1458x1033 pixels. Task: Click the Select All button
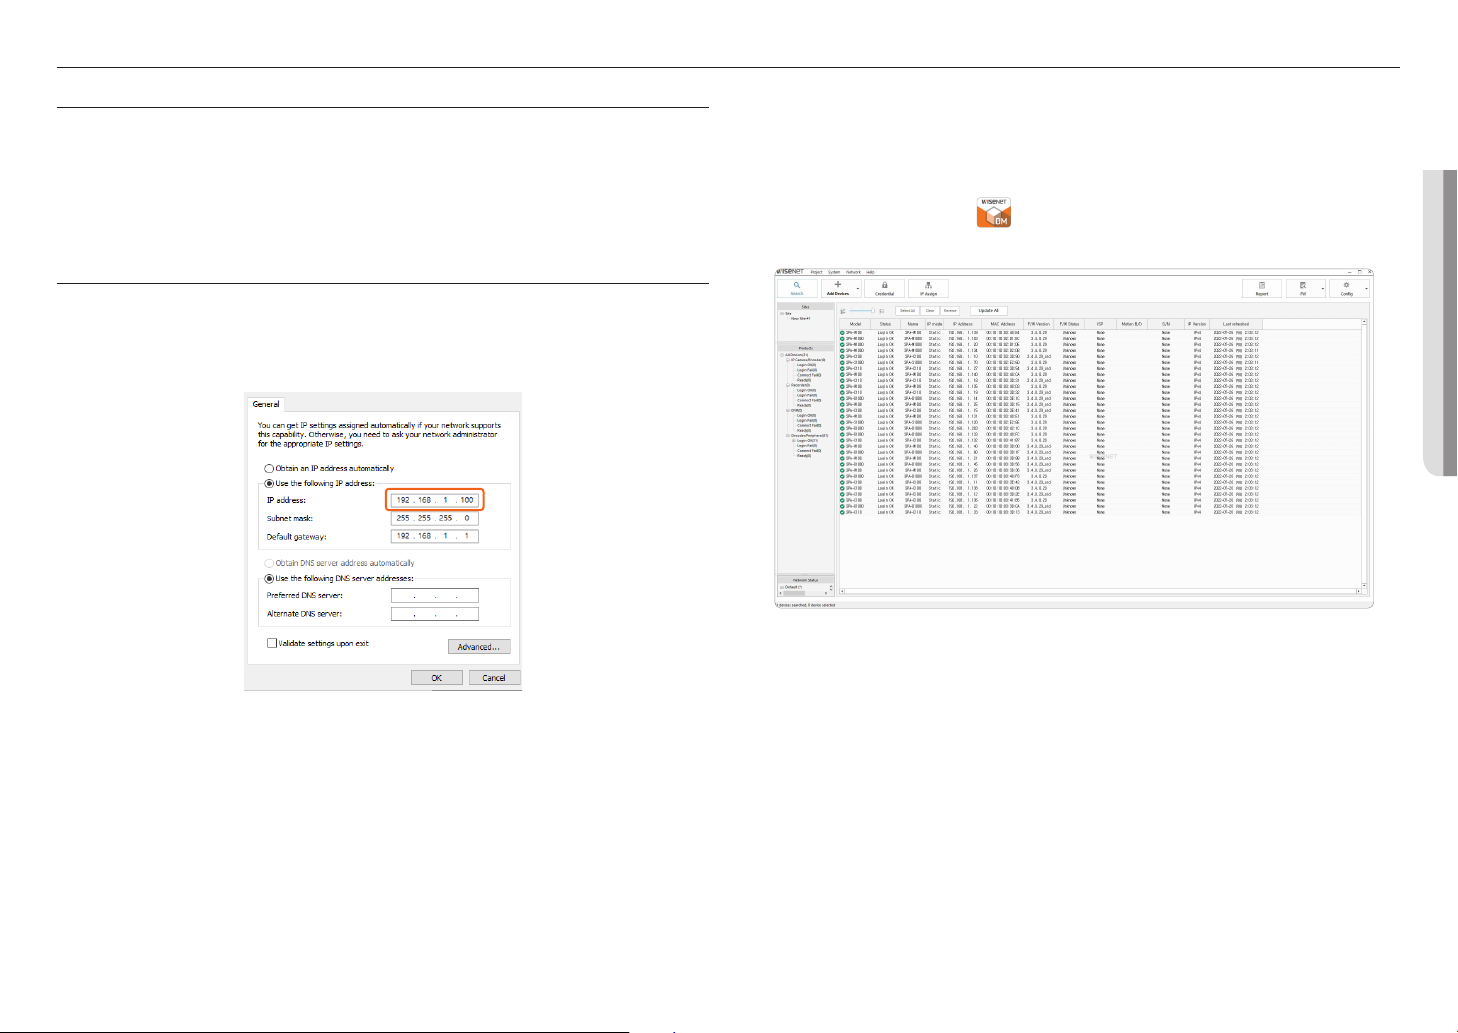click(x=907, y=311)
